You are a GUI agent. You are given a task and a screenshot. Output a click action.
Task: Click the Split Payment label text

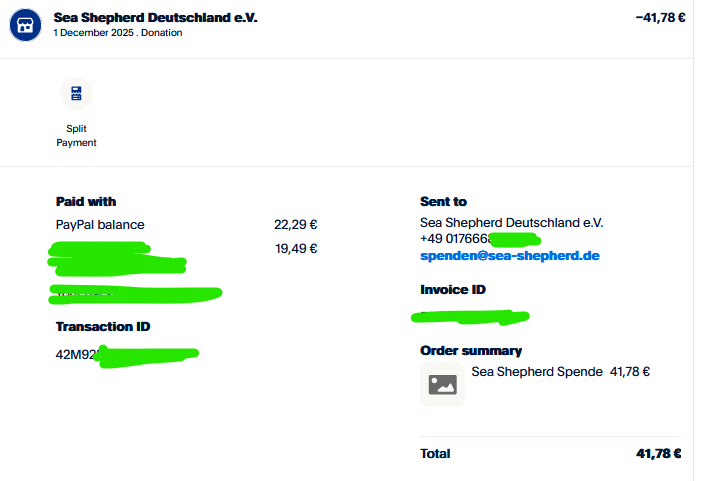(x=76, y=136)
